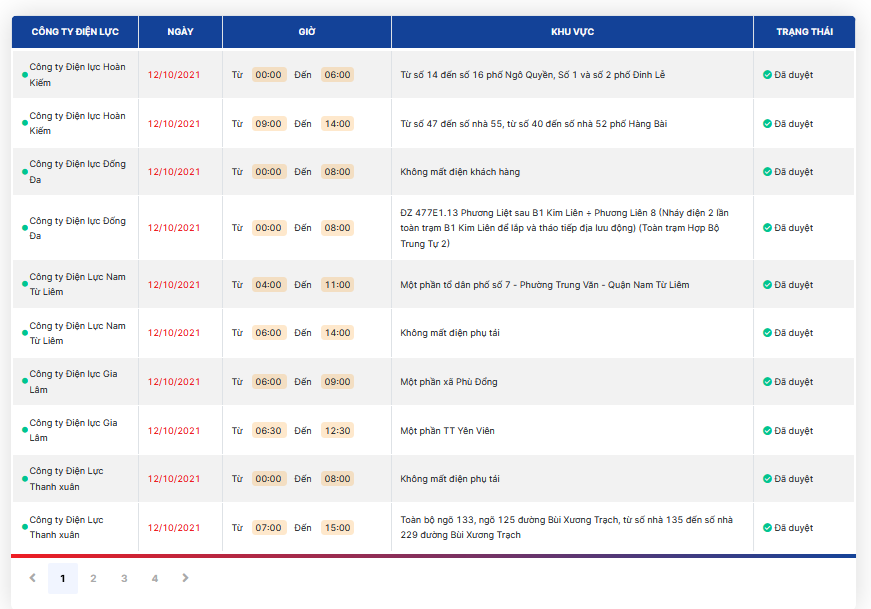The width and height of the screenshot is (871, 609).
Task: Click 'Đã duyệt' status in Yên Viên row
Action: click(793, 431)
